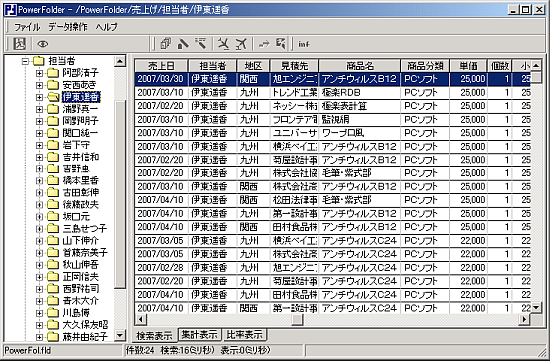The height and width of the screenshot is (361, 550).
Task: Select the 正岡信夫 folder in tree
Action: pos(80,277)
